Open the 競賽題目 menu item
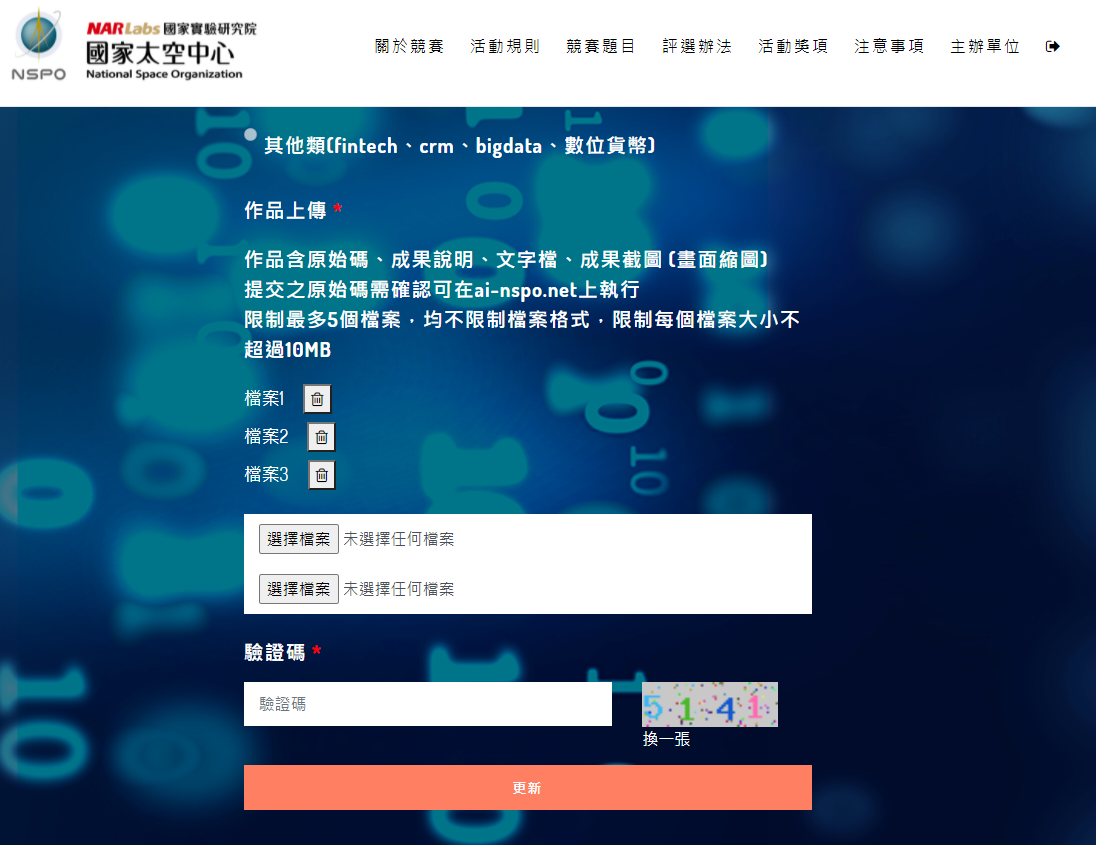Viewport: 1096px width, 845px height. pyautogui.click(x=600, y=47)
